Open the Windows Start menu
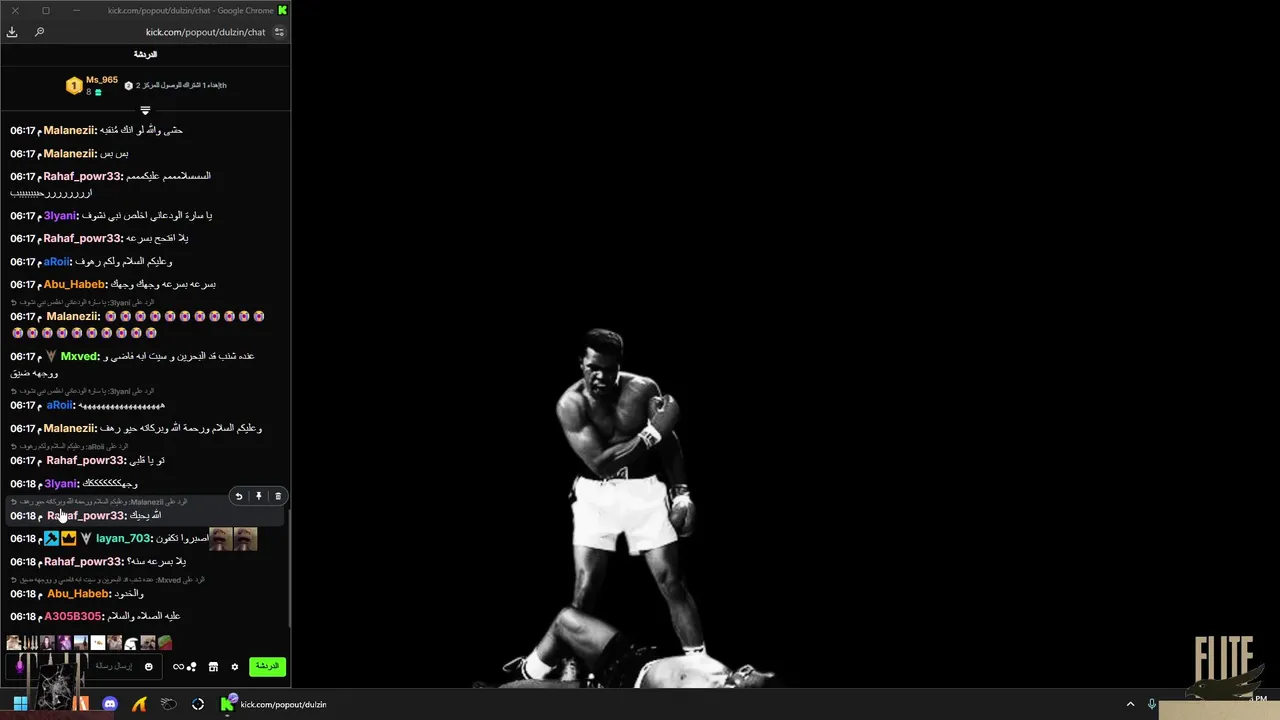Image resolution: width=1280 pixels, height=720 pixels. point(20,704)
